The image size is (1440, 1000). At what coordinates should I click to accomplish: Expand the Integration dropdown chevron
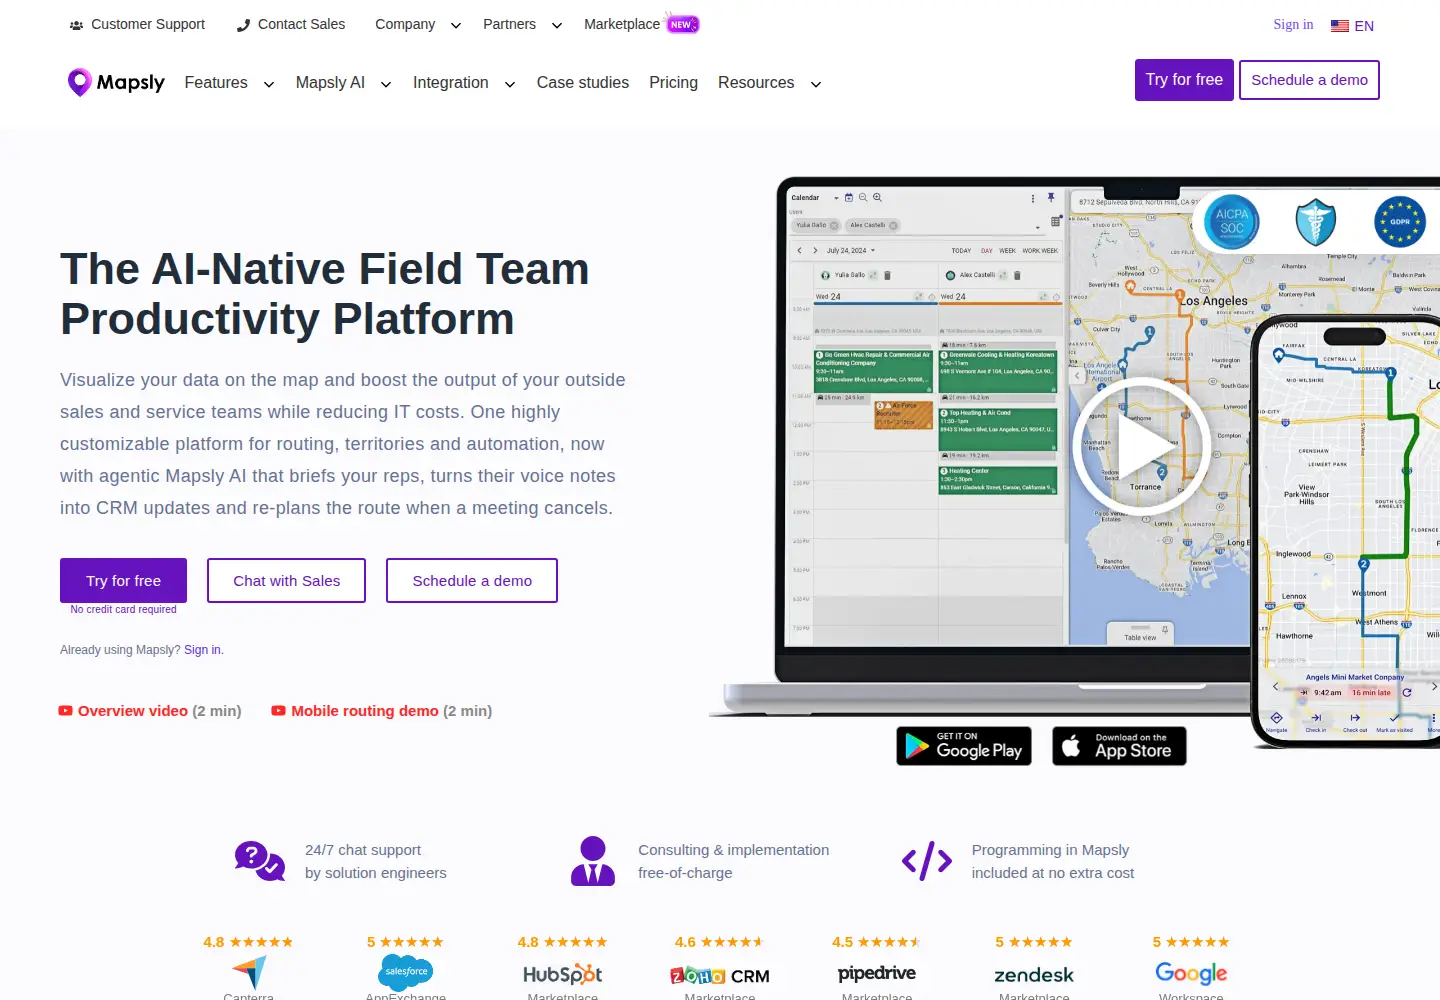click(510, 85)
